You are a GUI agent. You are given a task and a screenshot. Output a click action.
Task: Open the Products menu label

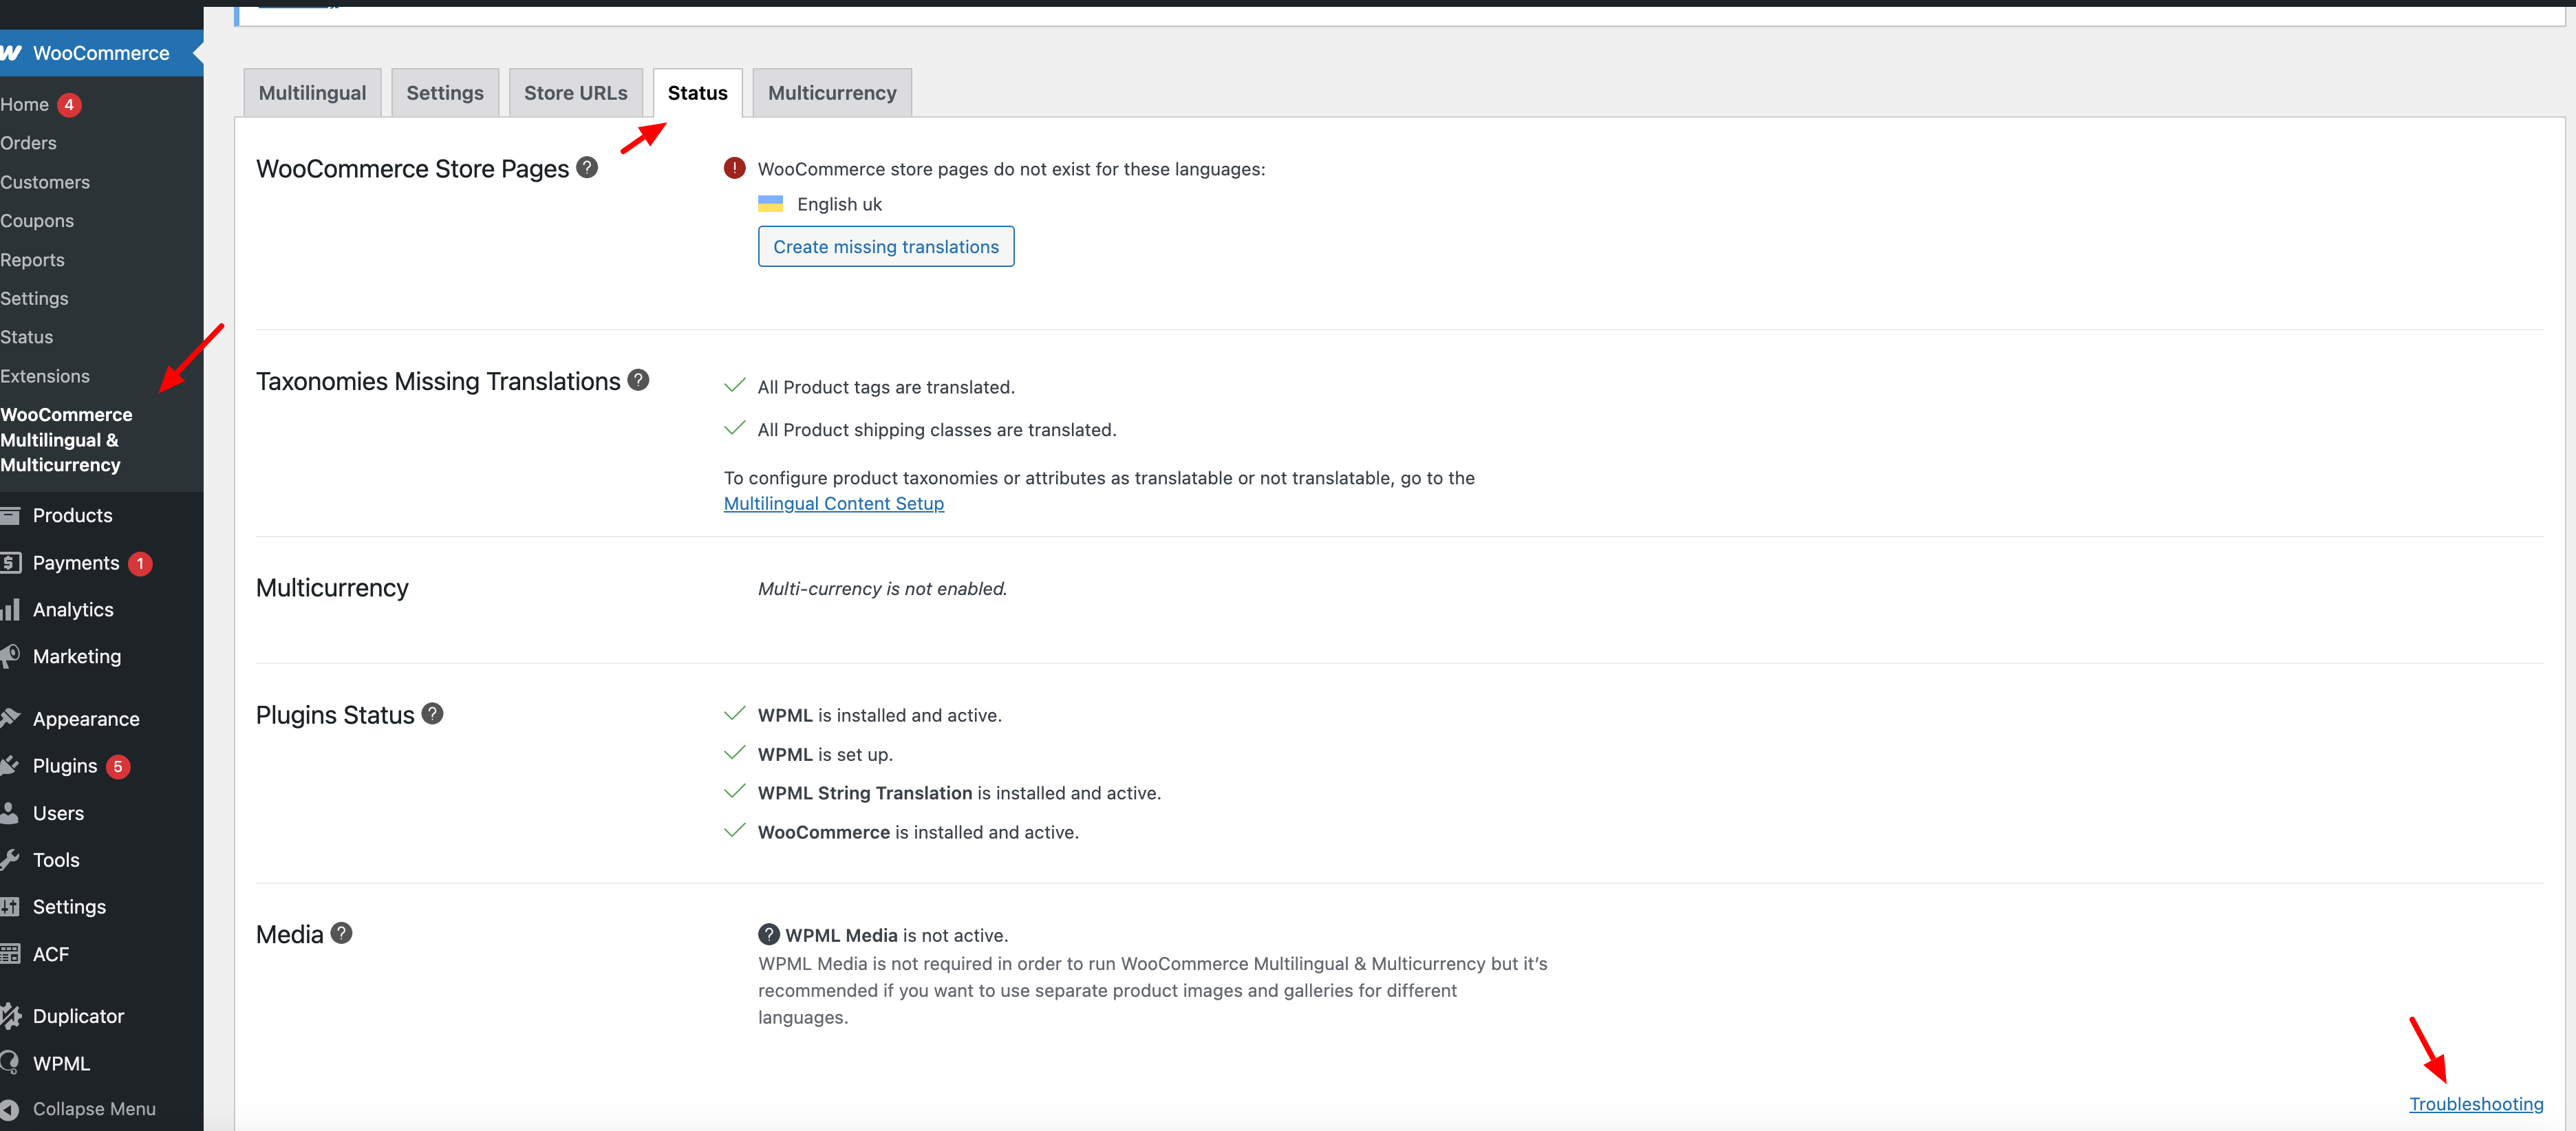pyautogui.click(x=73, y=516)
